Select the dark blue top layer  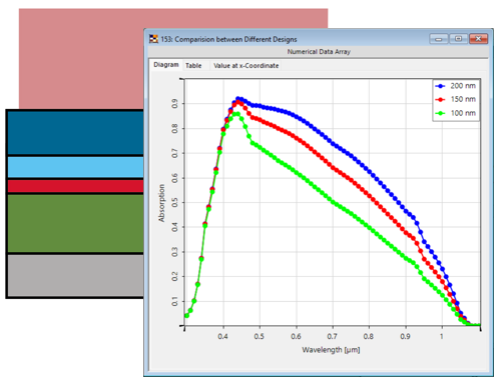(x=76, y=133)
